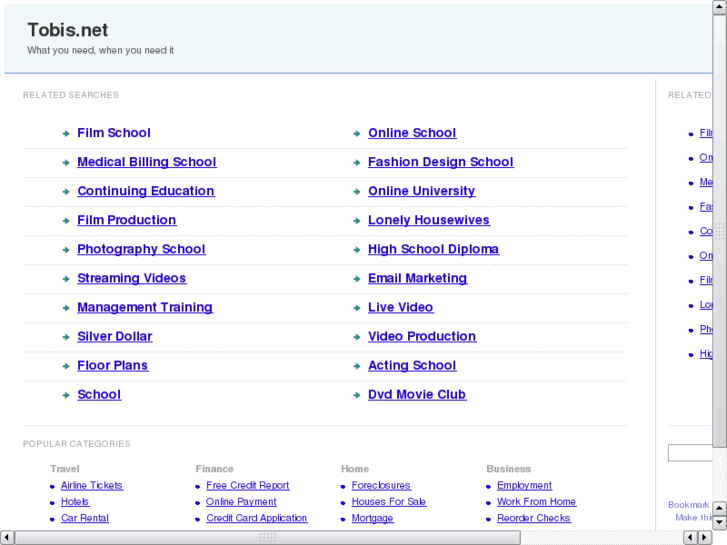
Task: Visit the Free Credit Report link
Action: [x=247, y=486]
